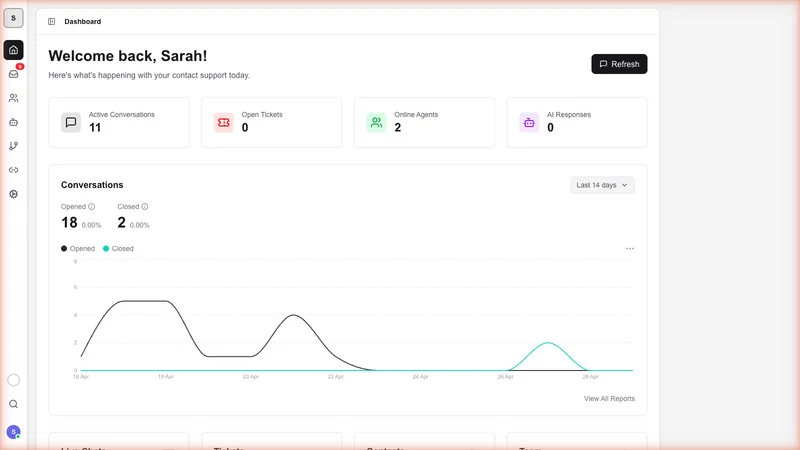Click the search magnifier icon in sidebar
The height and width of the screenshot is (450, 800).
click(x=13, y=404)
